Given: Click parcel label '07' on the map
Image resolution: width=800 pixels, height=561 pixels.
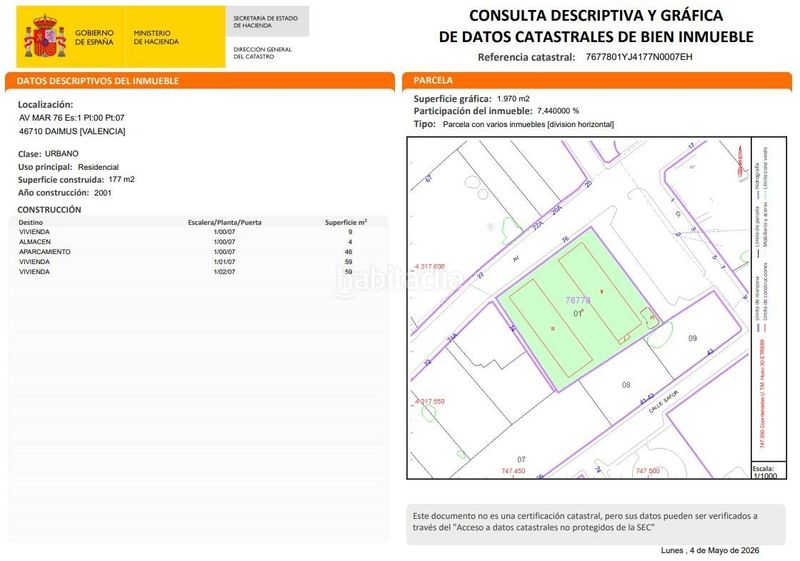Looking at the screenshot, I should click(x=521, y=460).
